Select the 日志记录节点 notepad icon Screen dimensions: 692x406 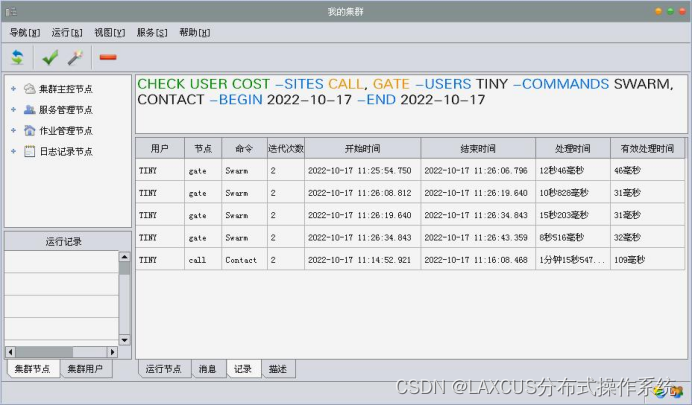pos(30,151)
